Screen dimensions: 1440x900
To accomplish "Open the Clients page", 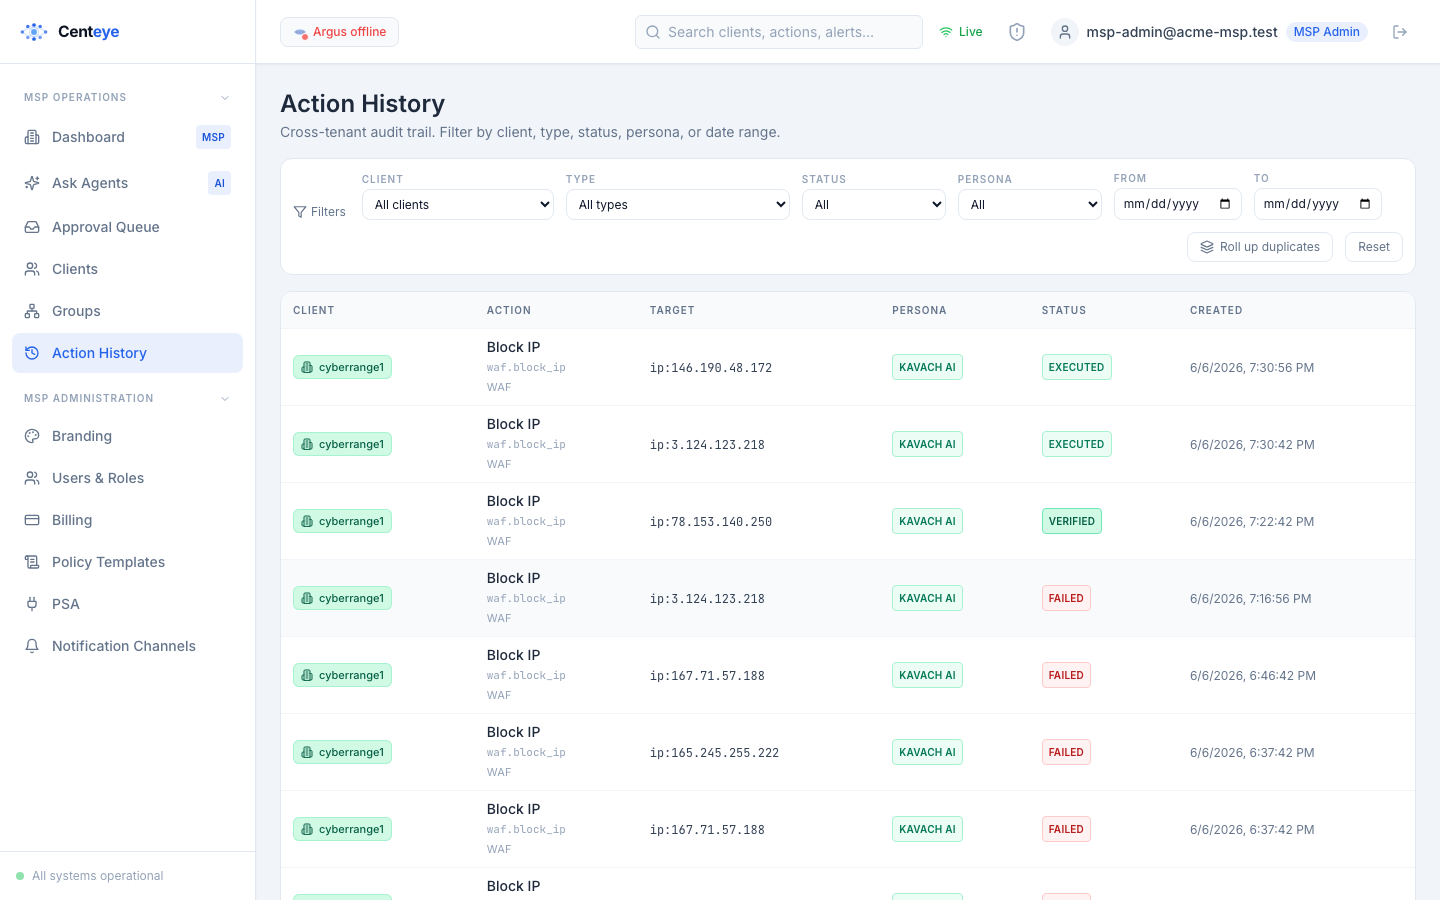I will coord(127,269).
